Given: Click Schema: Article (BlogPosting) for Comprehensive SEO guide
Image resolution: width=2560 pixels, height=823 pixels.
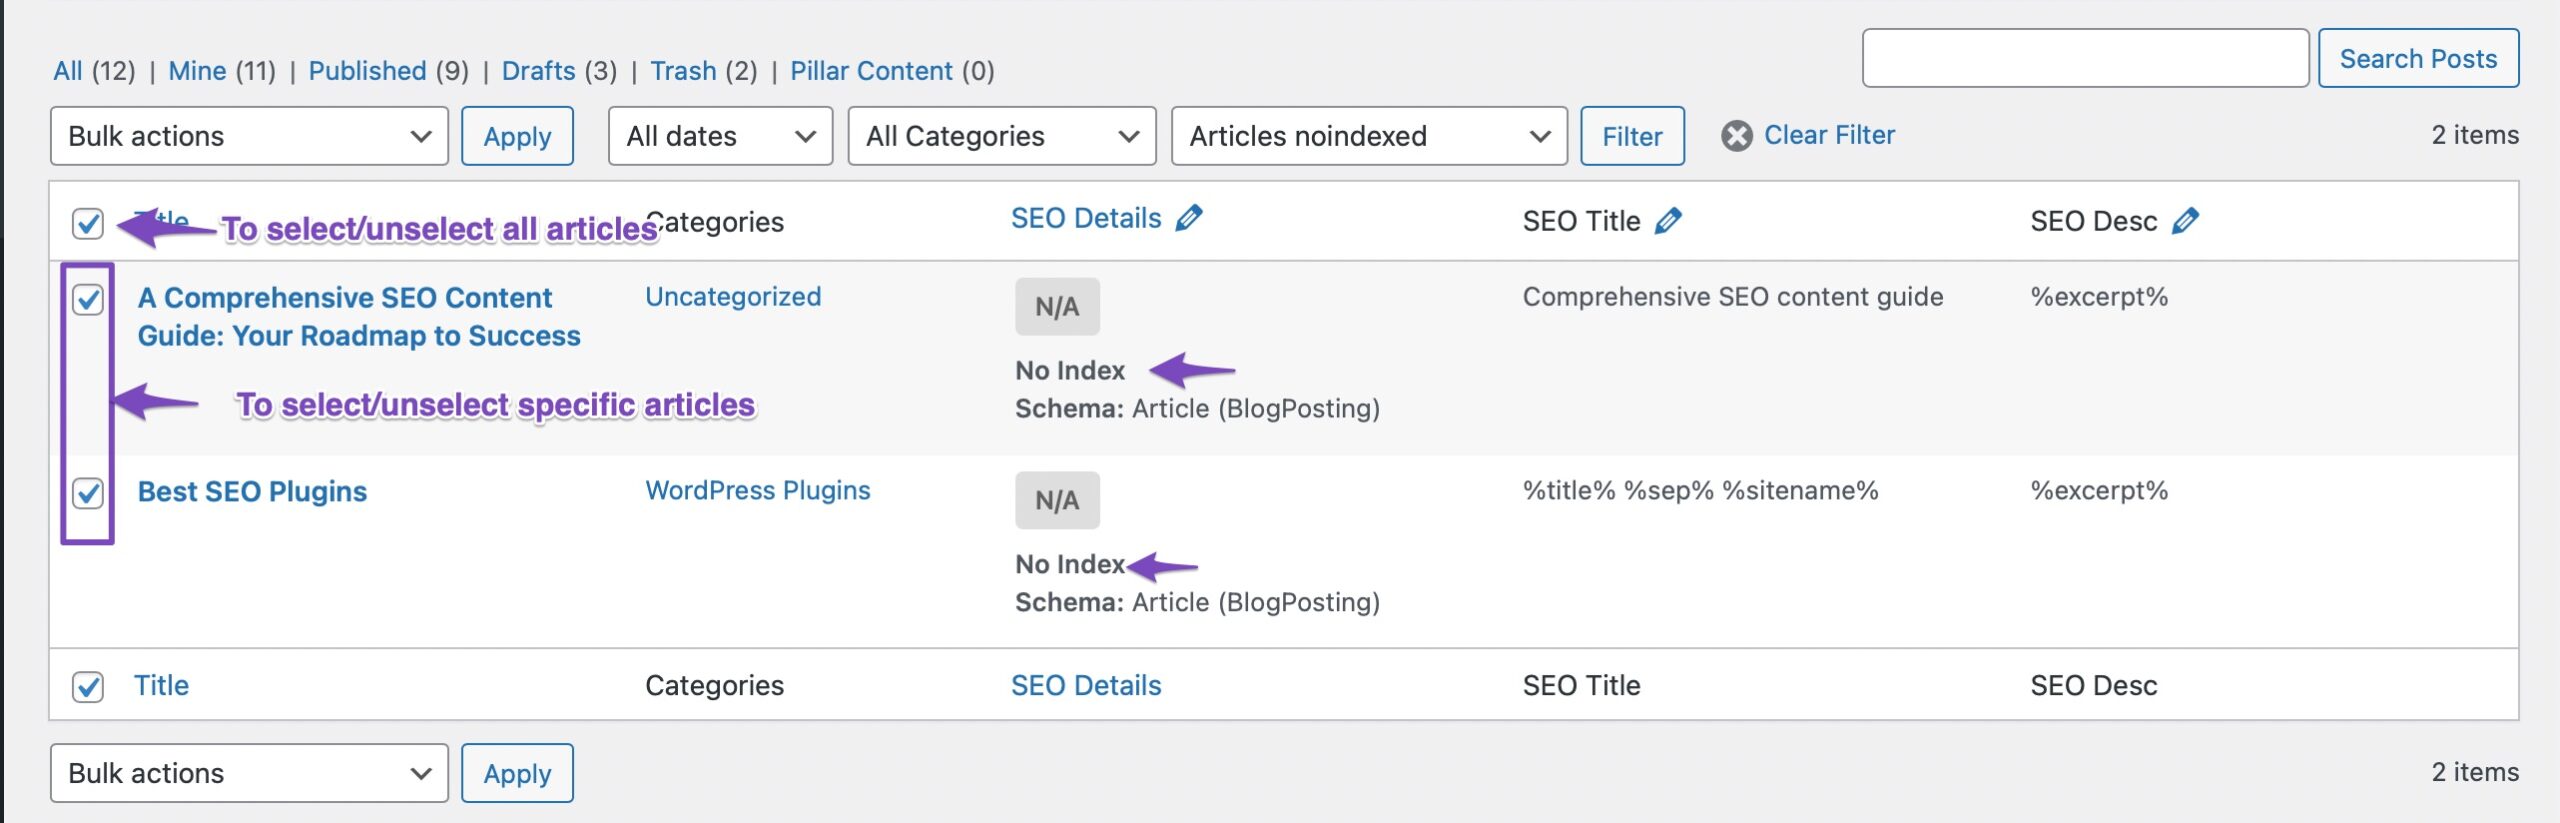Looking at the screenshot, I should pos(1197,409).
